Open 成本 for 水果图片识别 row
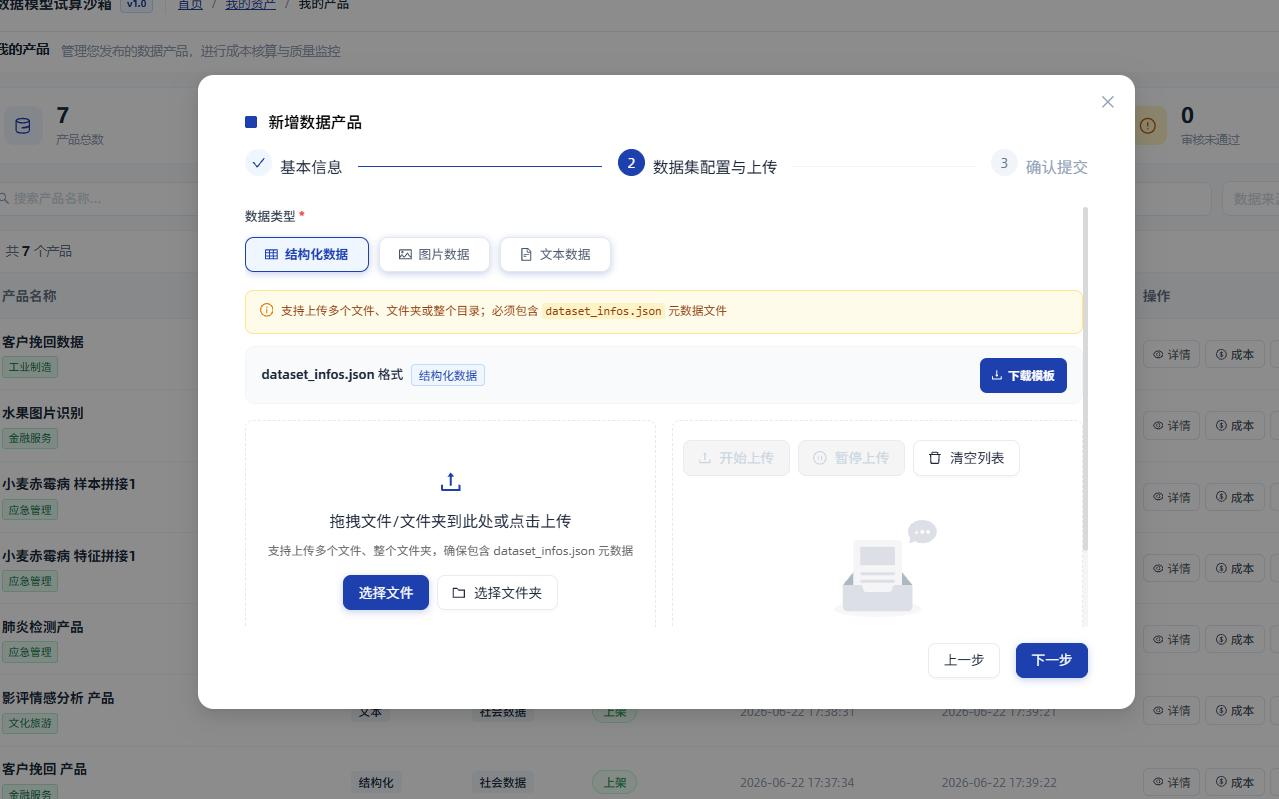This screenshot has width=1279, height=799. tap(1234, 425)
